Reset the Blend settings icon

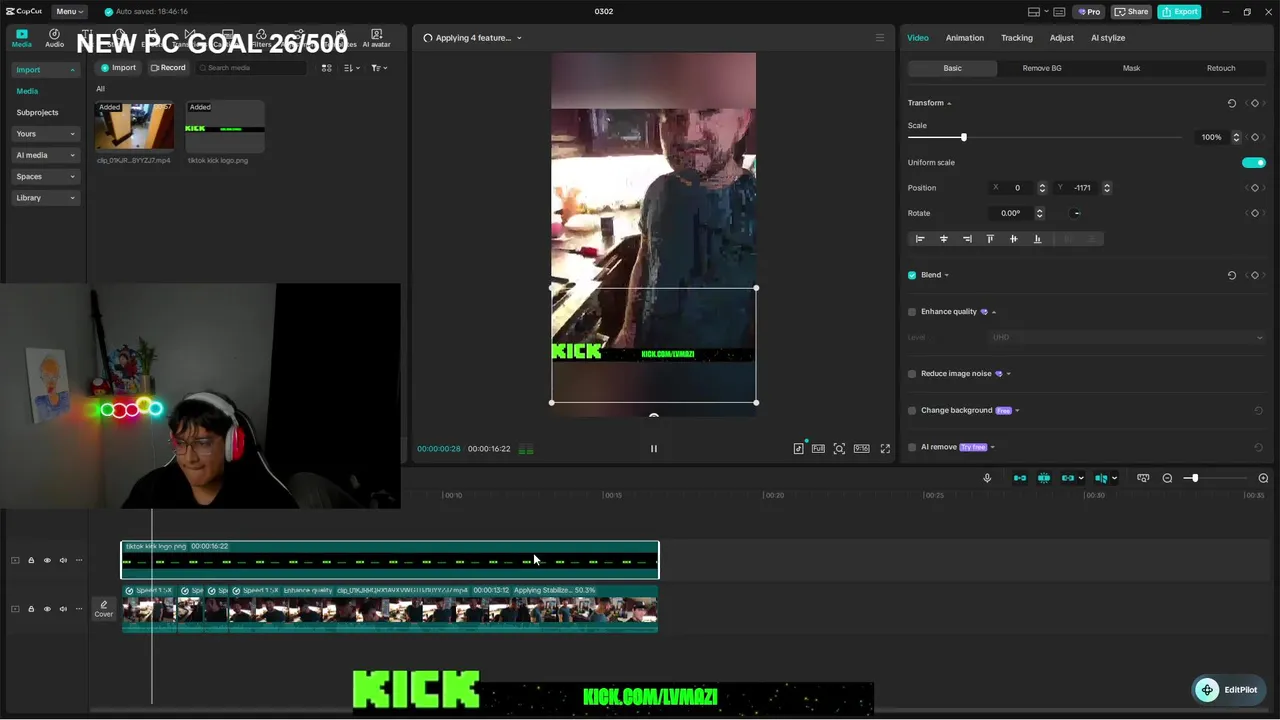(1231, 275)
